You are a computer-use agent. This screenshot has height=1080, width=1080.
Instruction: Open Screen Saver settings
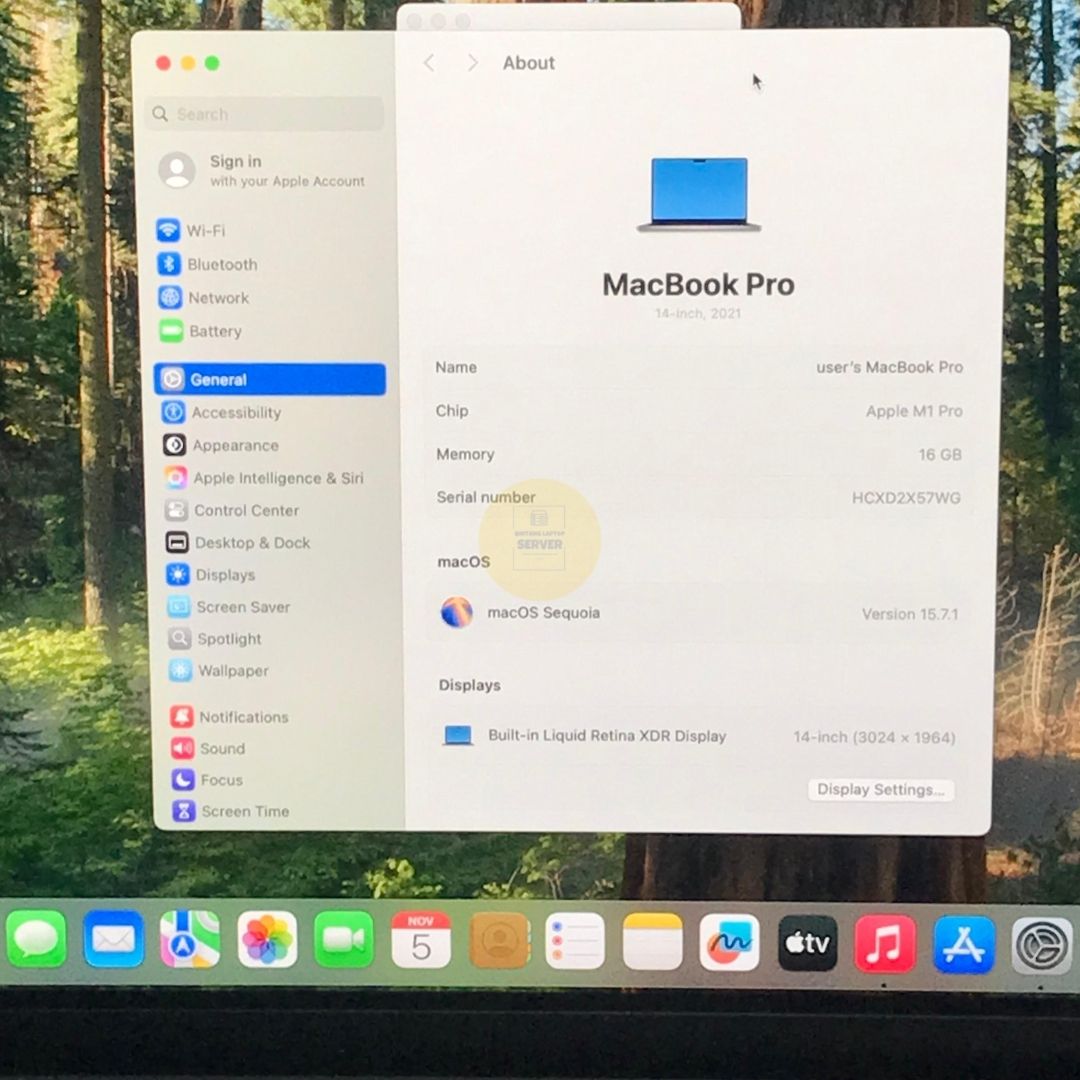click(x=243, y=607)
